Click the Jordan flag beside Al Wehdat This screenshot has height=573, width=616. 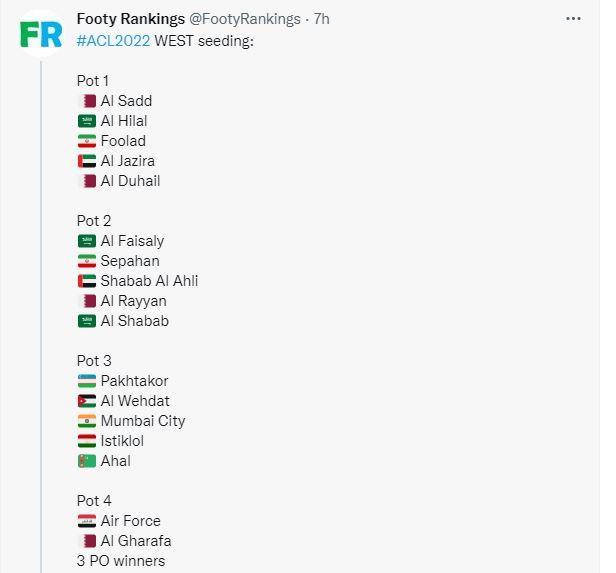pos(87,401)
